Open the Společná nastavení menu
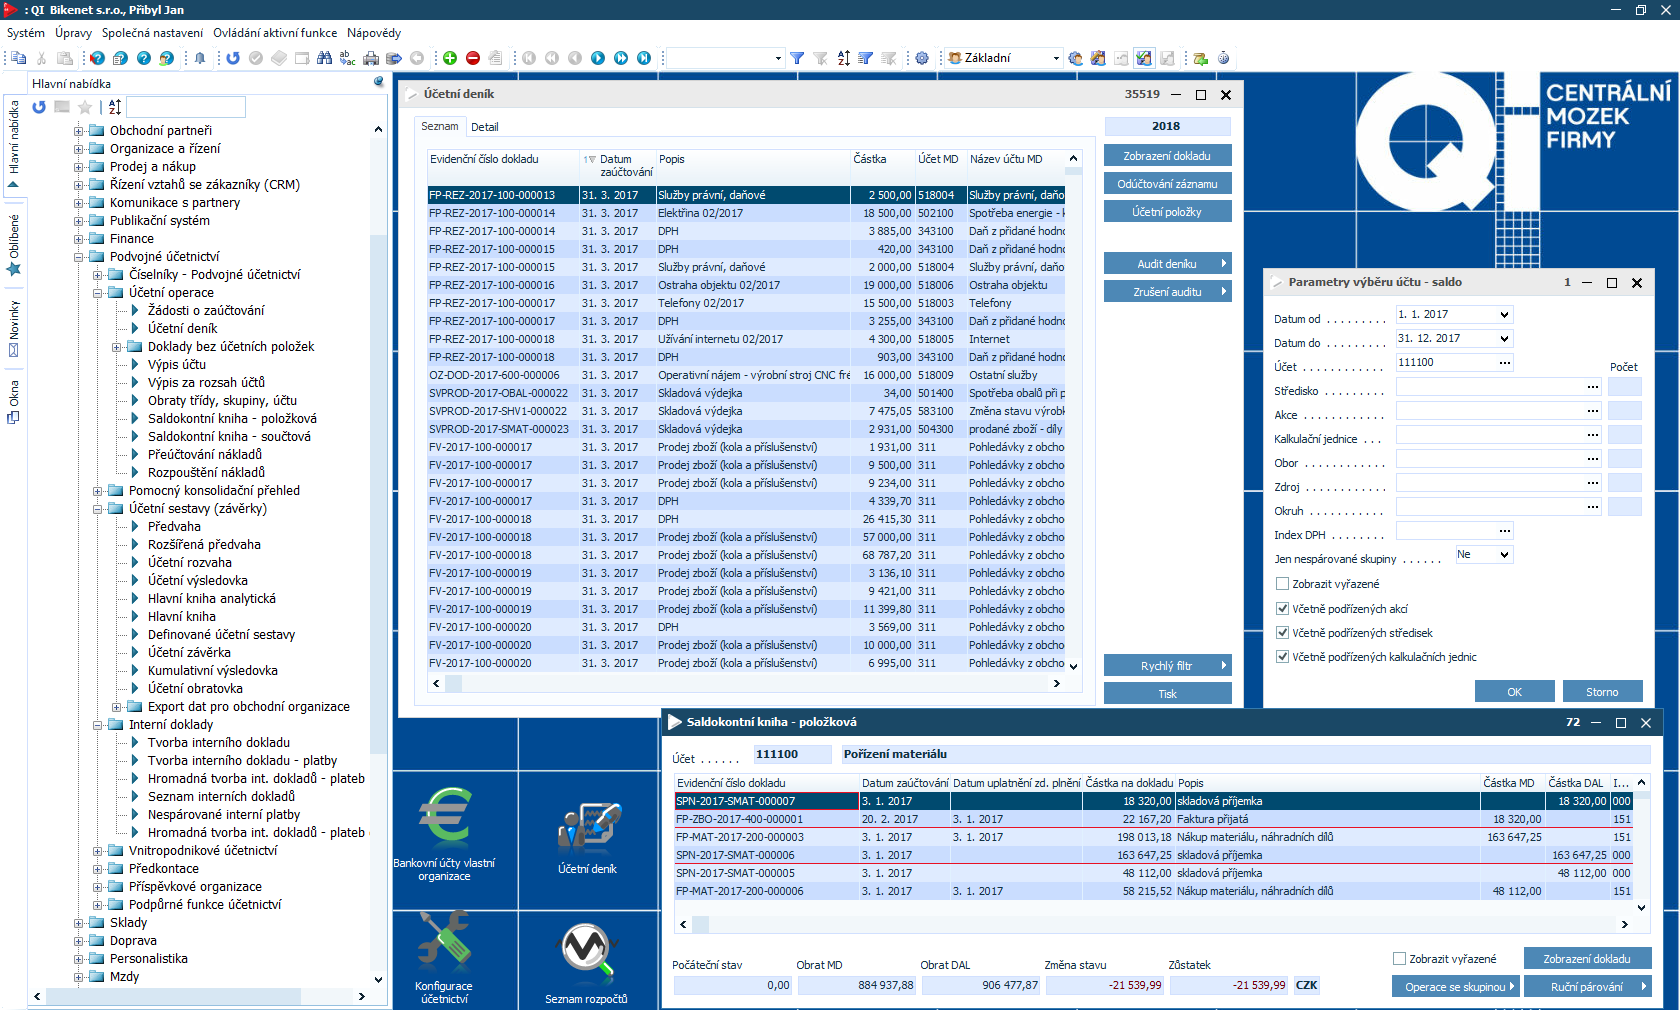The height and width of the screenshot is (1010, 1680). coord(152,33)
